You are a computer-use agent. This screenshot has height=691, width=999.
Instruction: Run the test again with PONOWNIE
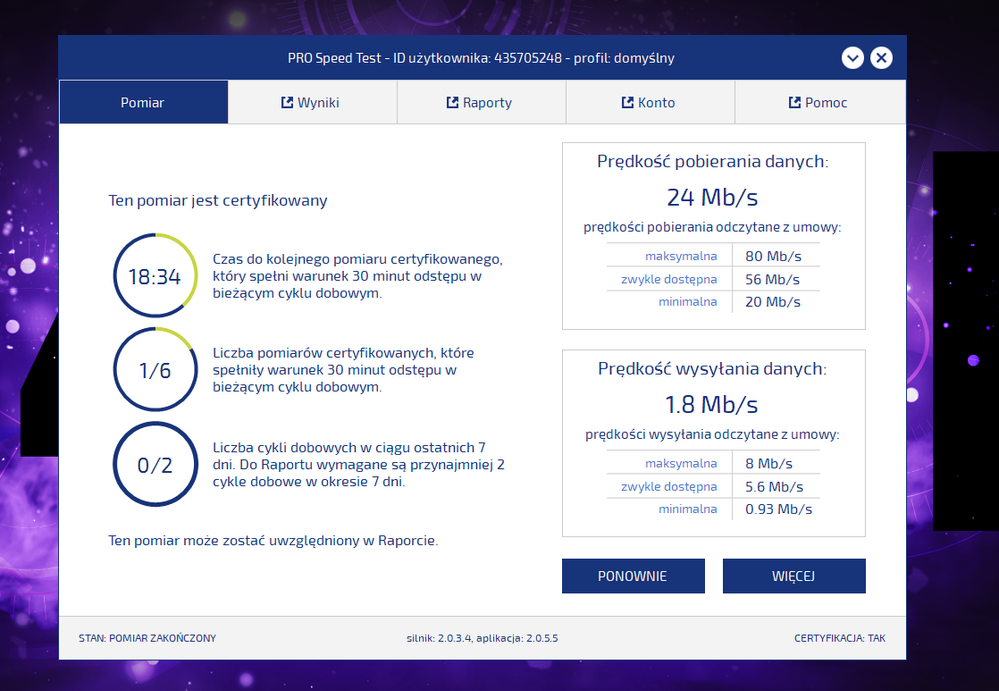click(633, 576)
